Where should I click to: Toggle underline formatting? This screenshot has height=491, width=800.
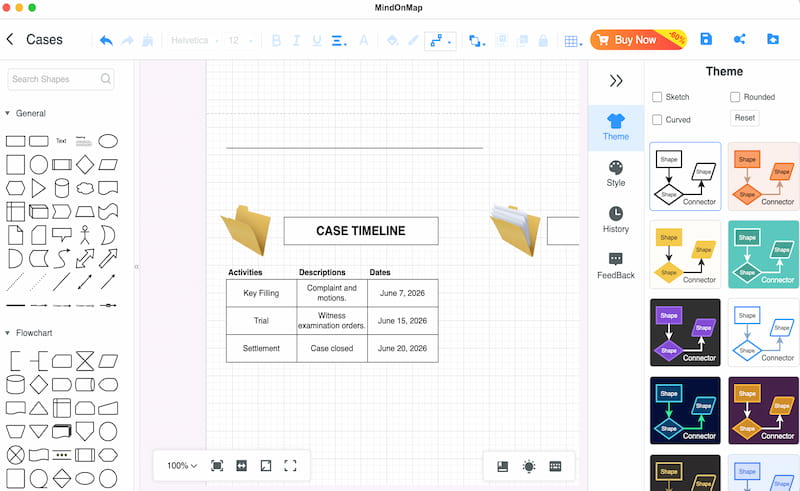317,40
